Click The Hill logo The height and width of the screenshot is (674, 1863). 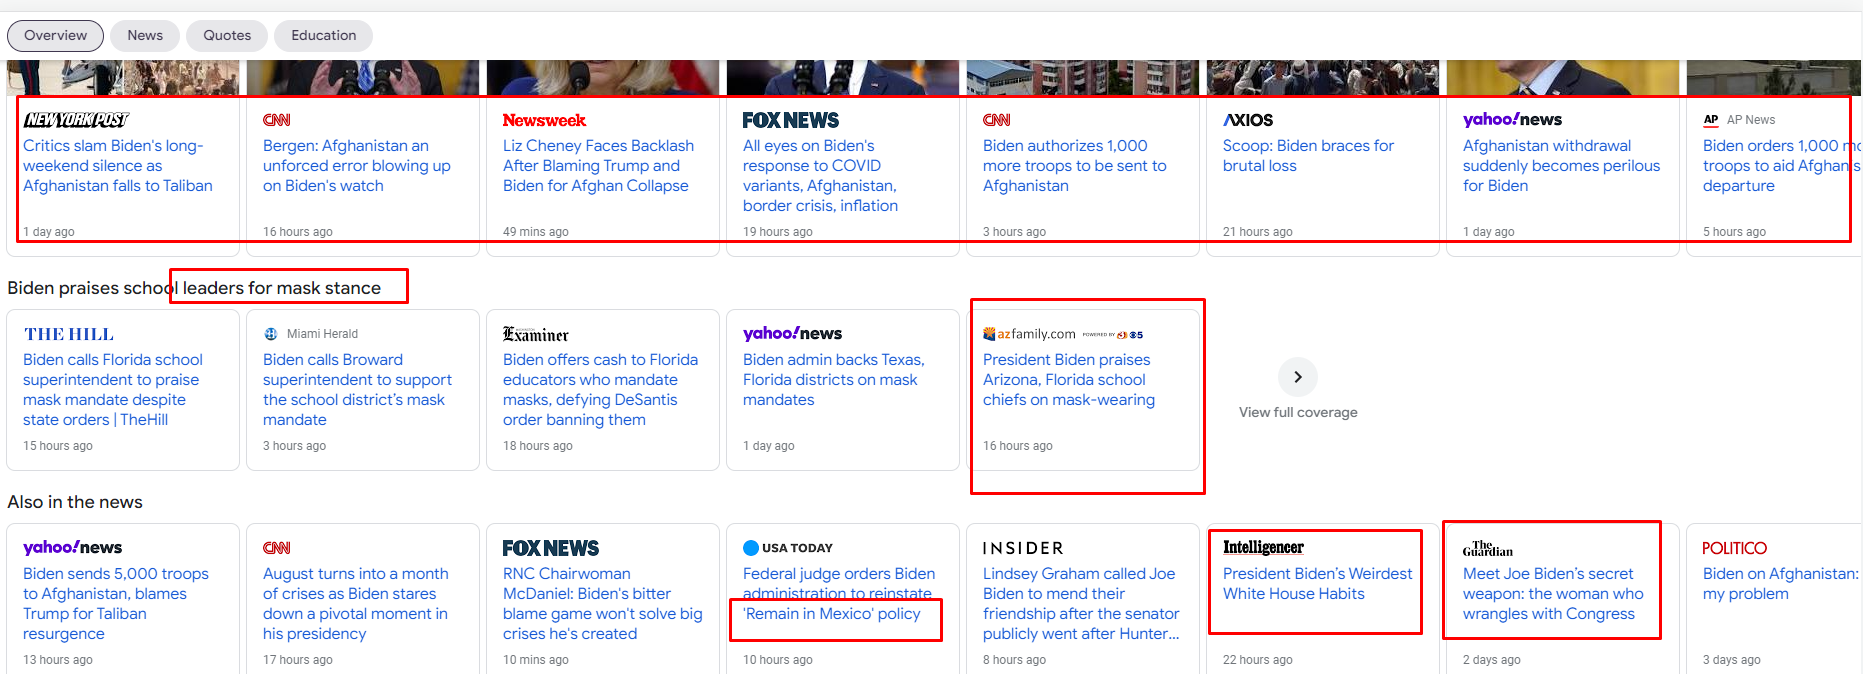69,334
